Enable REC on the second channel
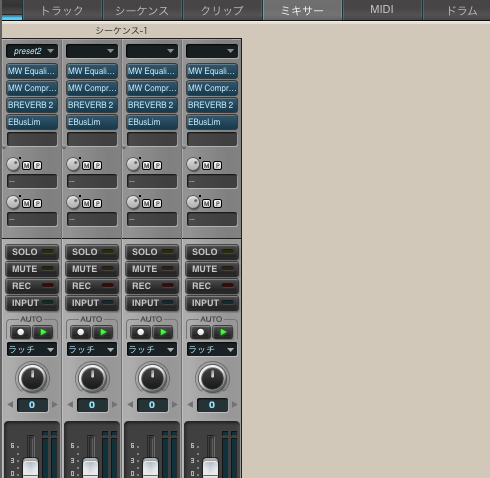Viewport: 490px width, 478px height. pos(92,286)
